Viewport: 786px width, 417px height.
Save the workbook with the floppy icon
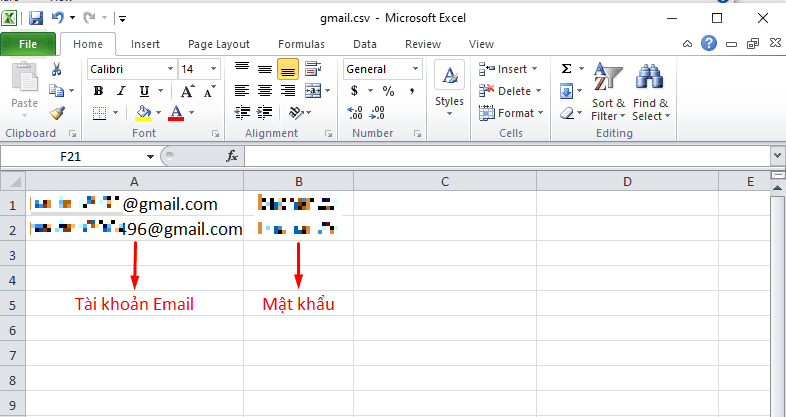point(36,19)
